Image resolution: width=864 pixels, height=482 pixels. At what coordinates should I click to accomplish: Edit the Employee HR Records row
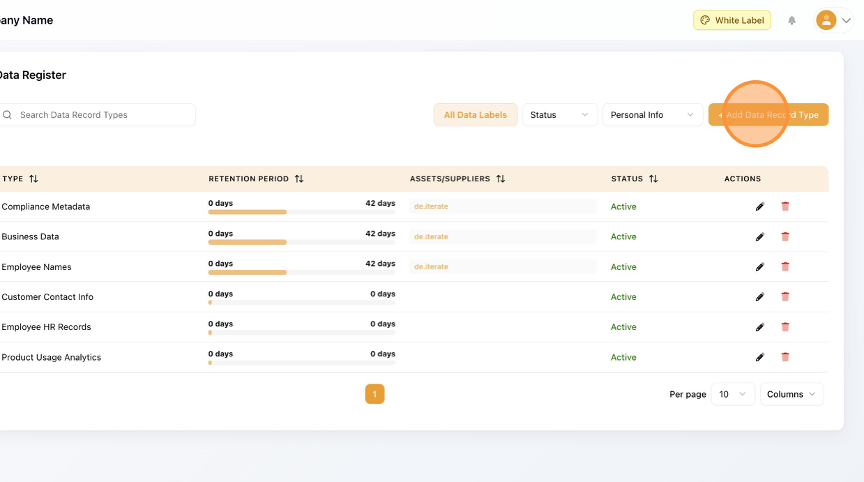[759, 327]
